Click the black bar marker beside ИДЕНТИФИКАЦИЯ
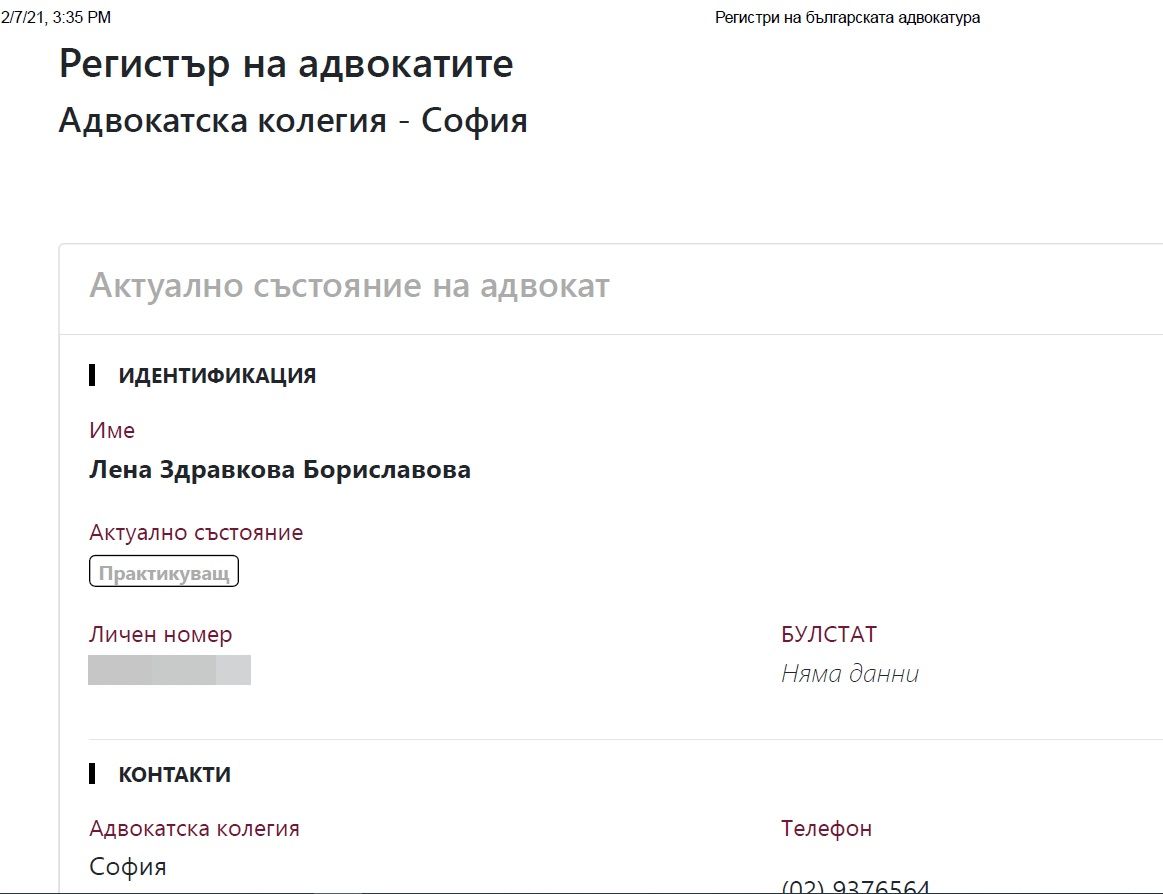Viewport: 1163px width, 894px height. [x=92, y=375]
